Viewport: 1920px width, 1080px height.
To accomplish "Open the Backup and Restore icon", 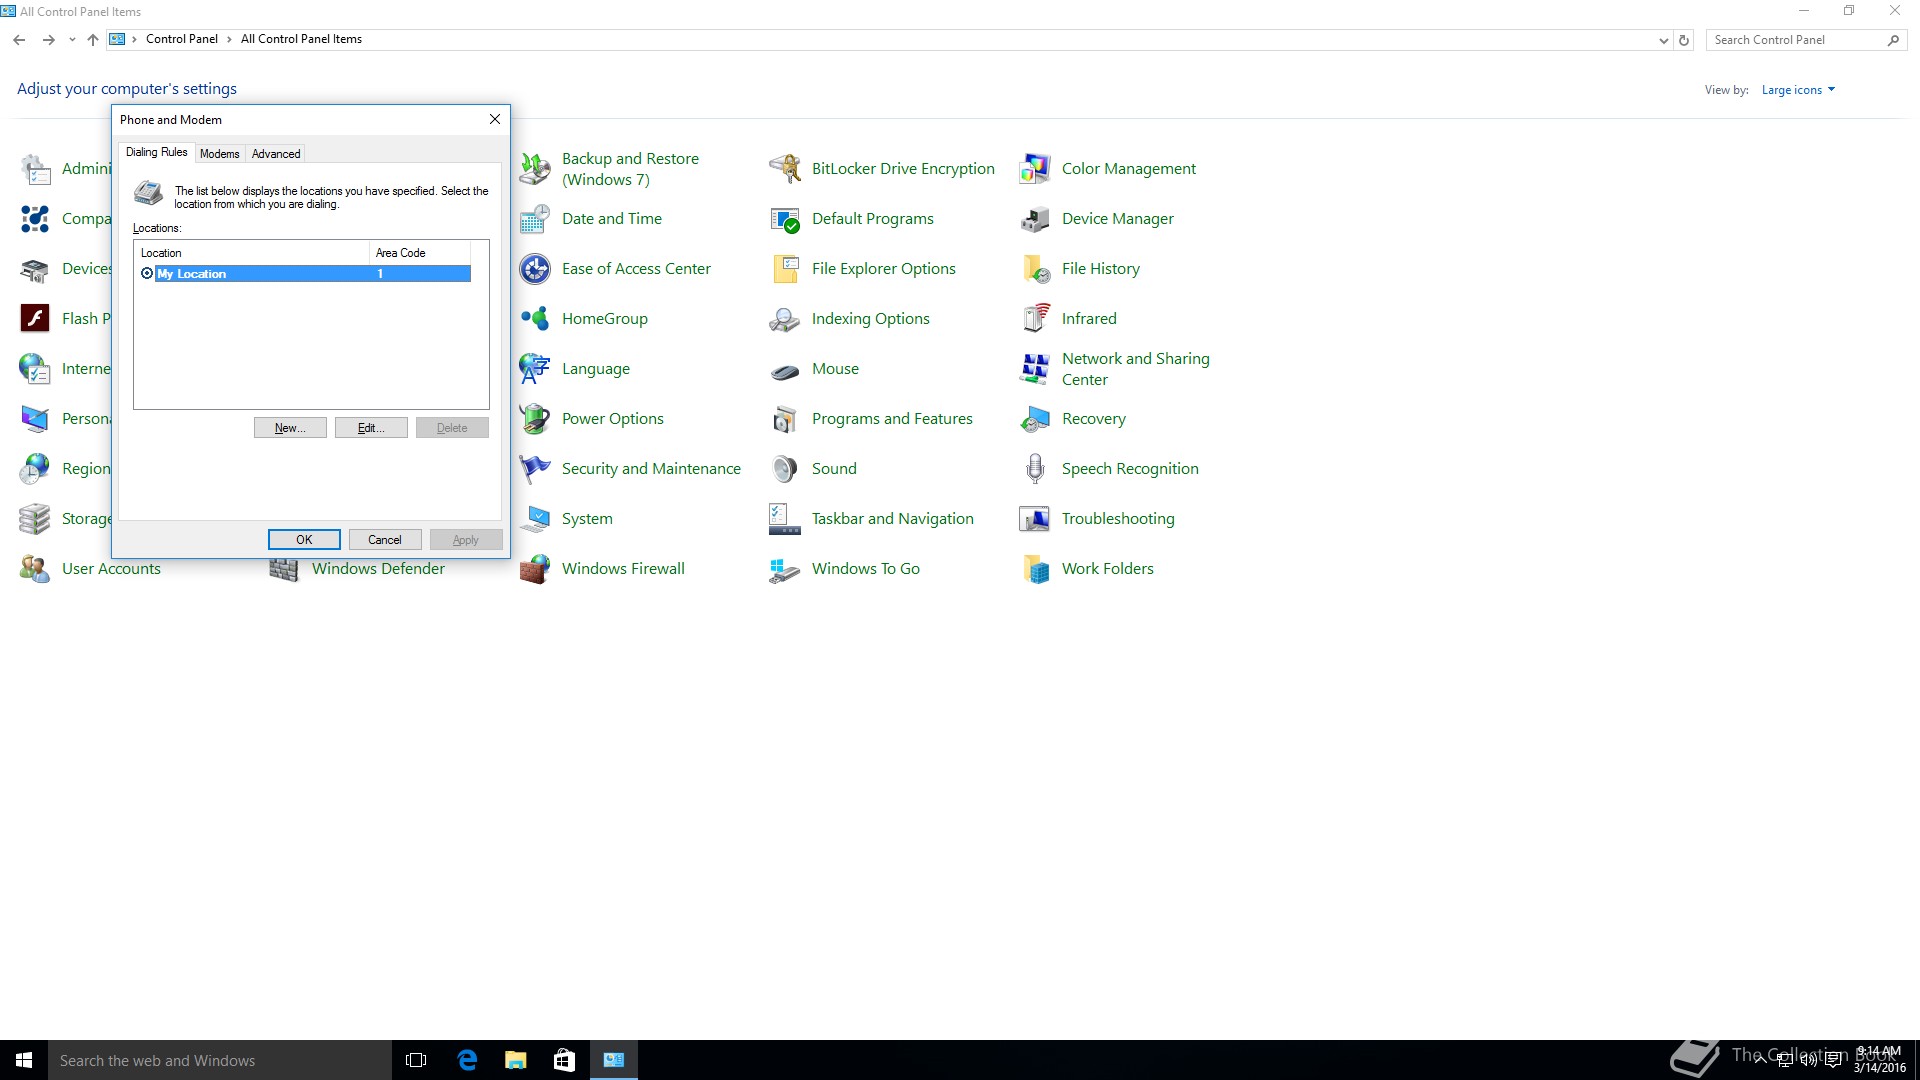I will (x=535, y=169).
